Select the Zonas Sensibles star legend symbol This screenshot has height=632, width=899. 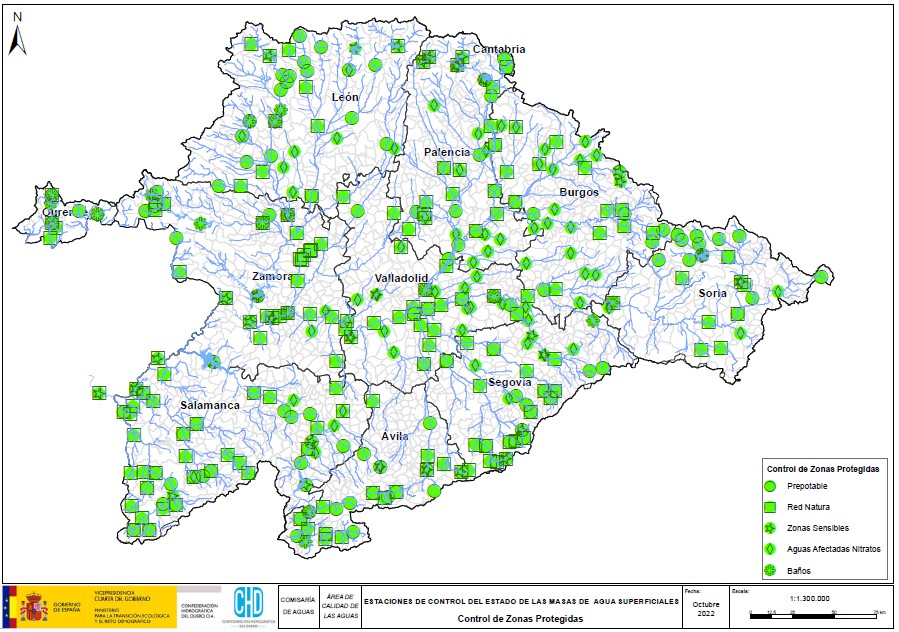(x=770, y=528)
